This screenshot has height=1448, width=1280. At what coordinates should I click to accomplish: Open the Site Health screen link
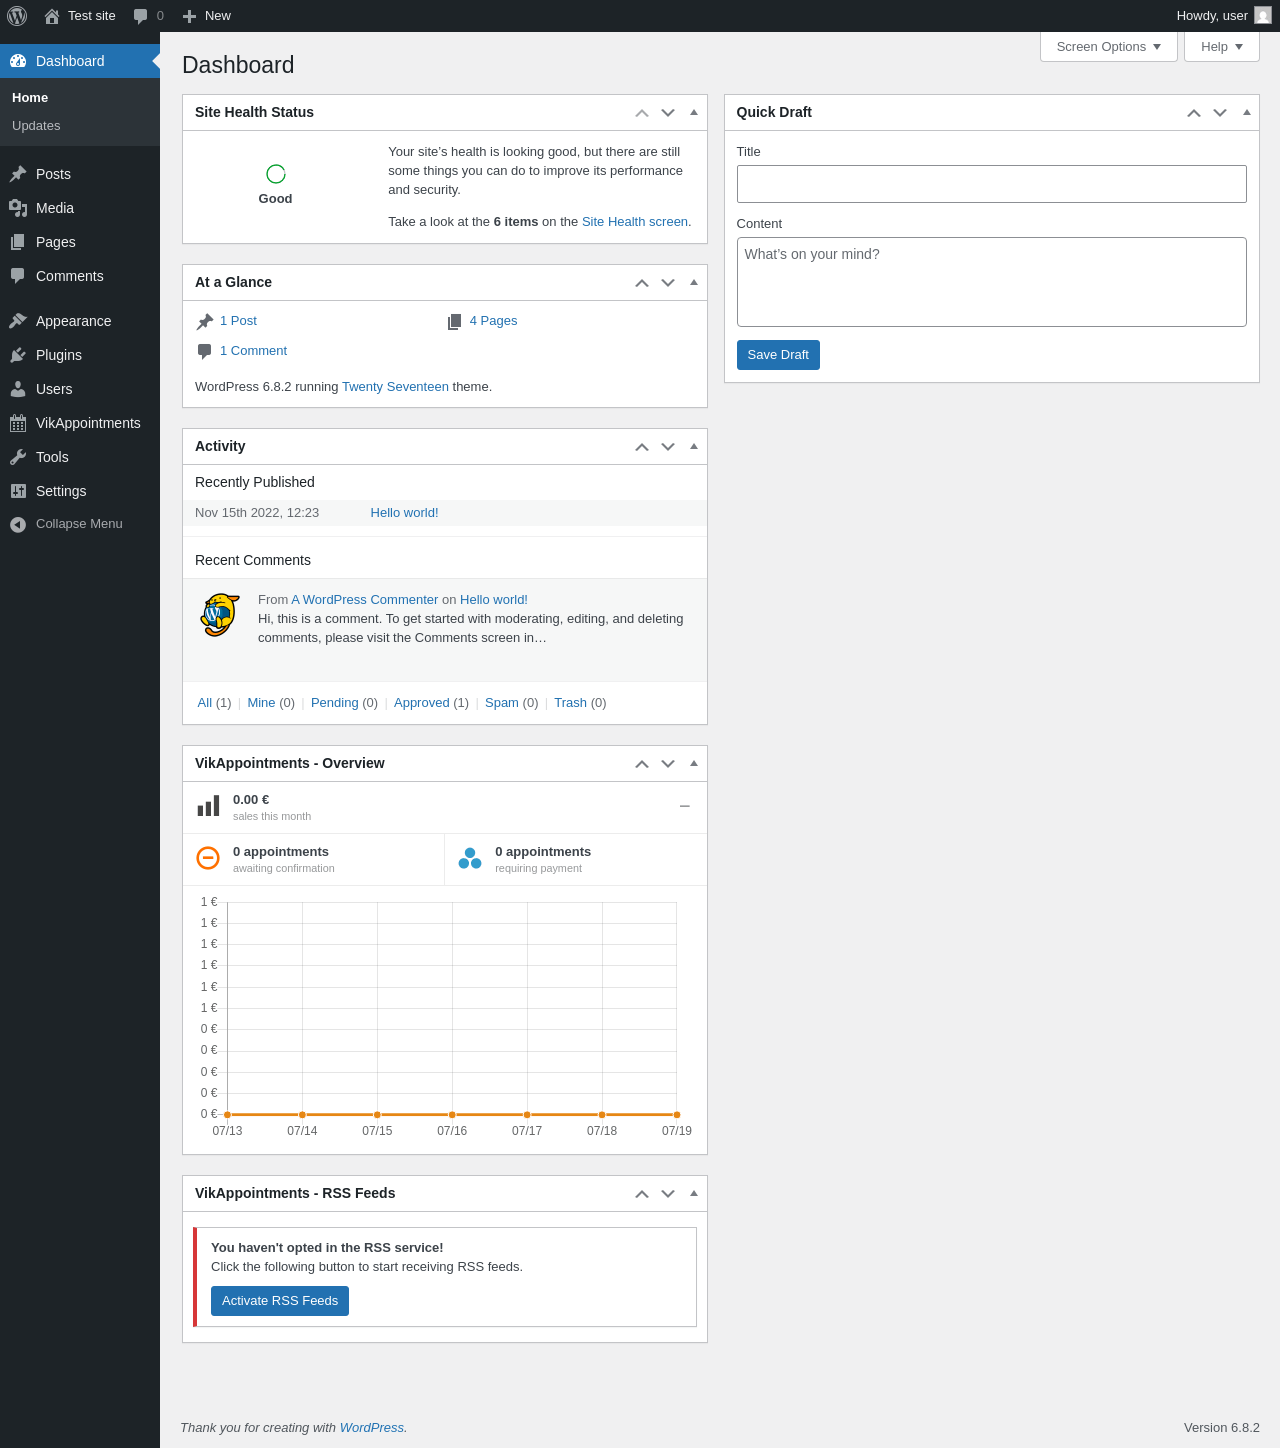click(x=635, y=222)
